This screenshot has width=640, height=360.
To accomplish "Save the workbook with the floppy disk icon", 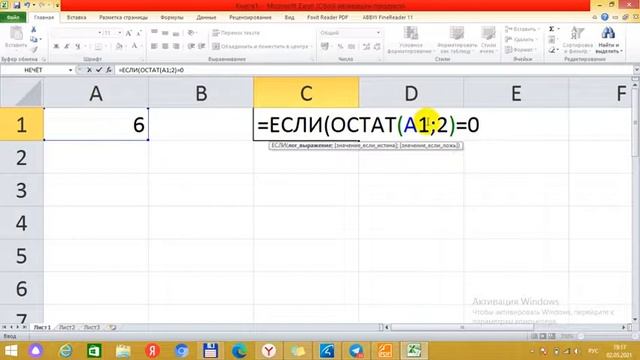I will point(17,5).
